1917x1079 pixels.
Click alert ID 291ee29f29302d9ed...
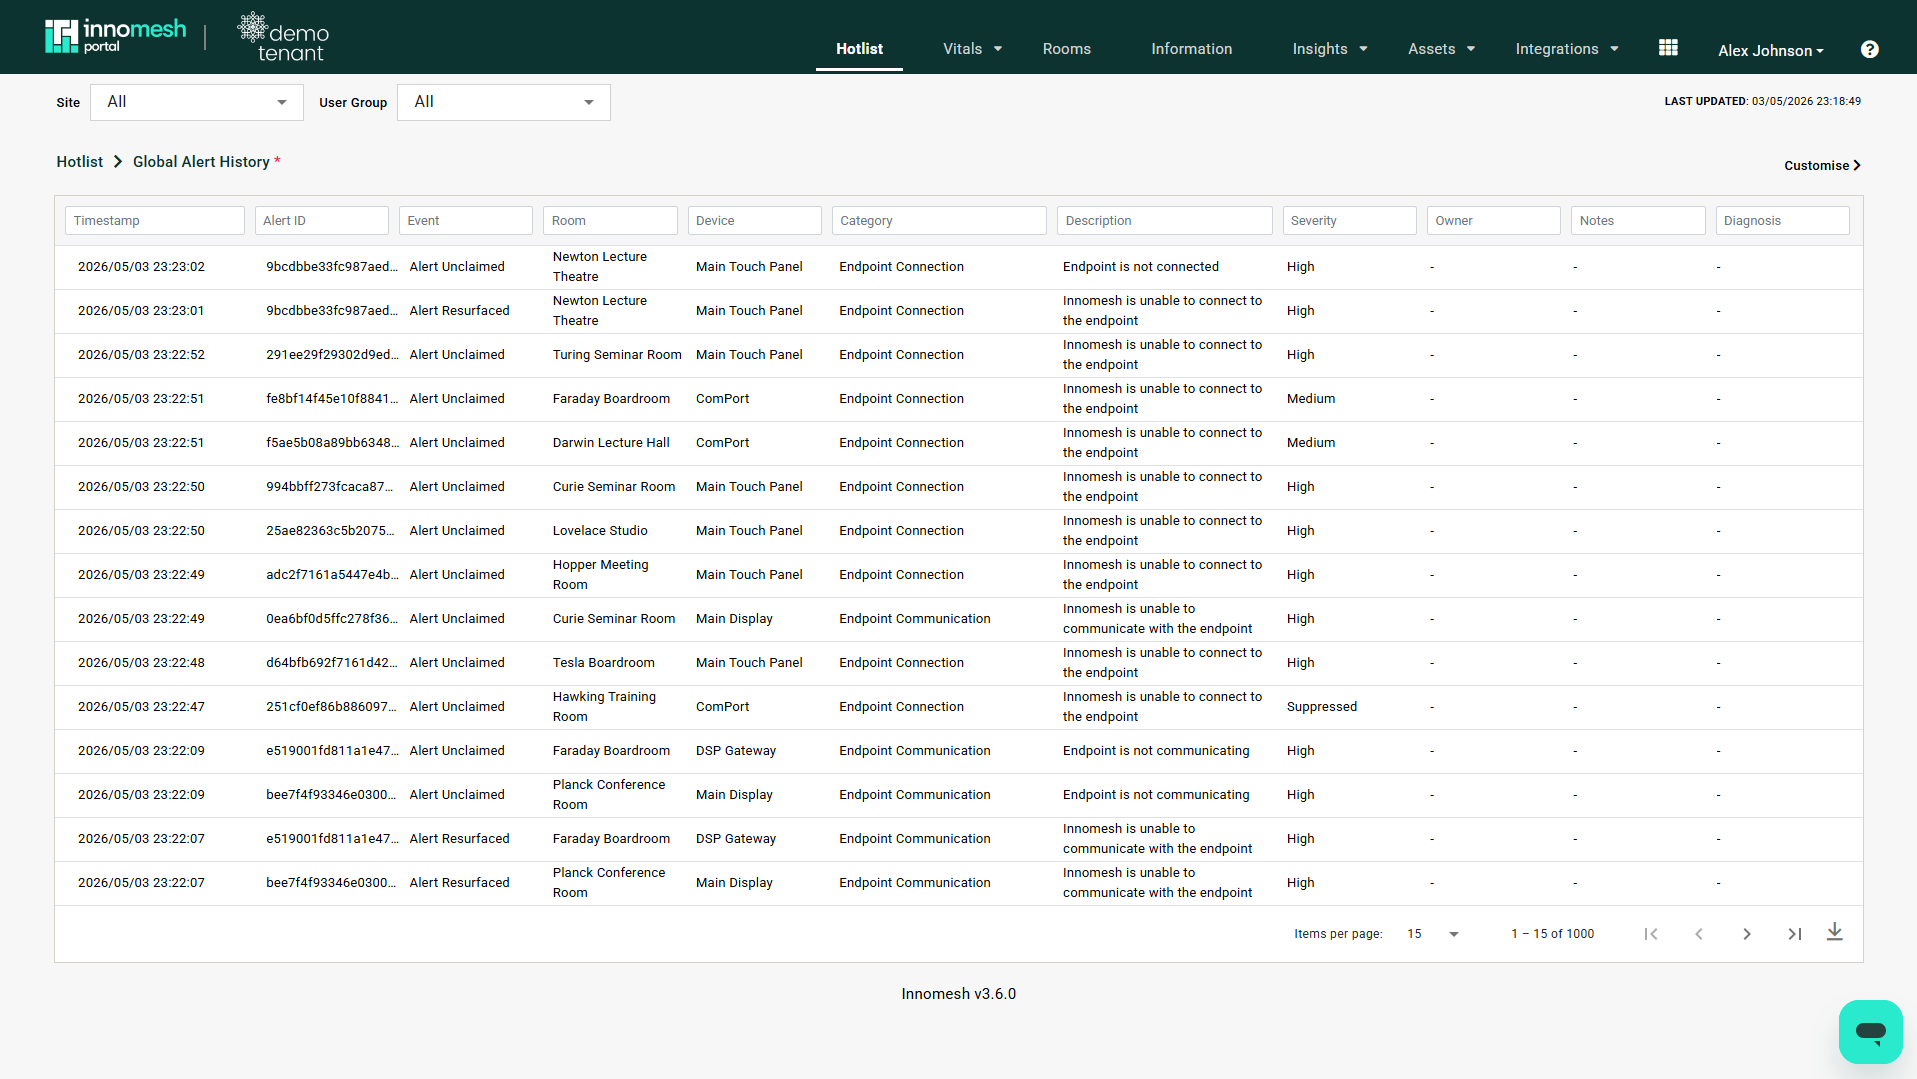point(332,355)
